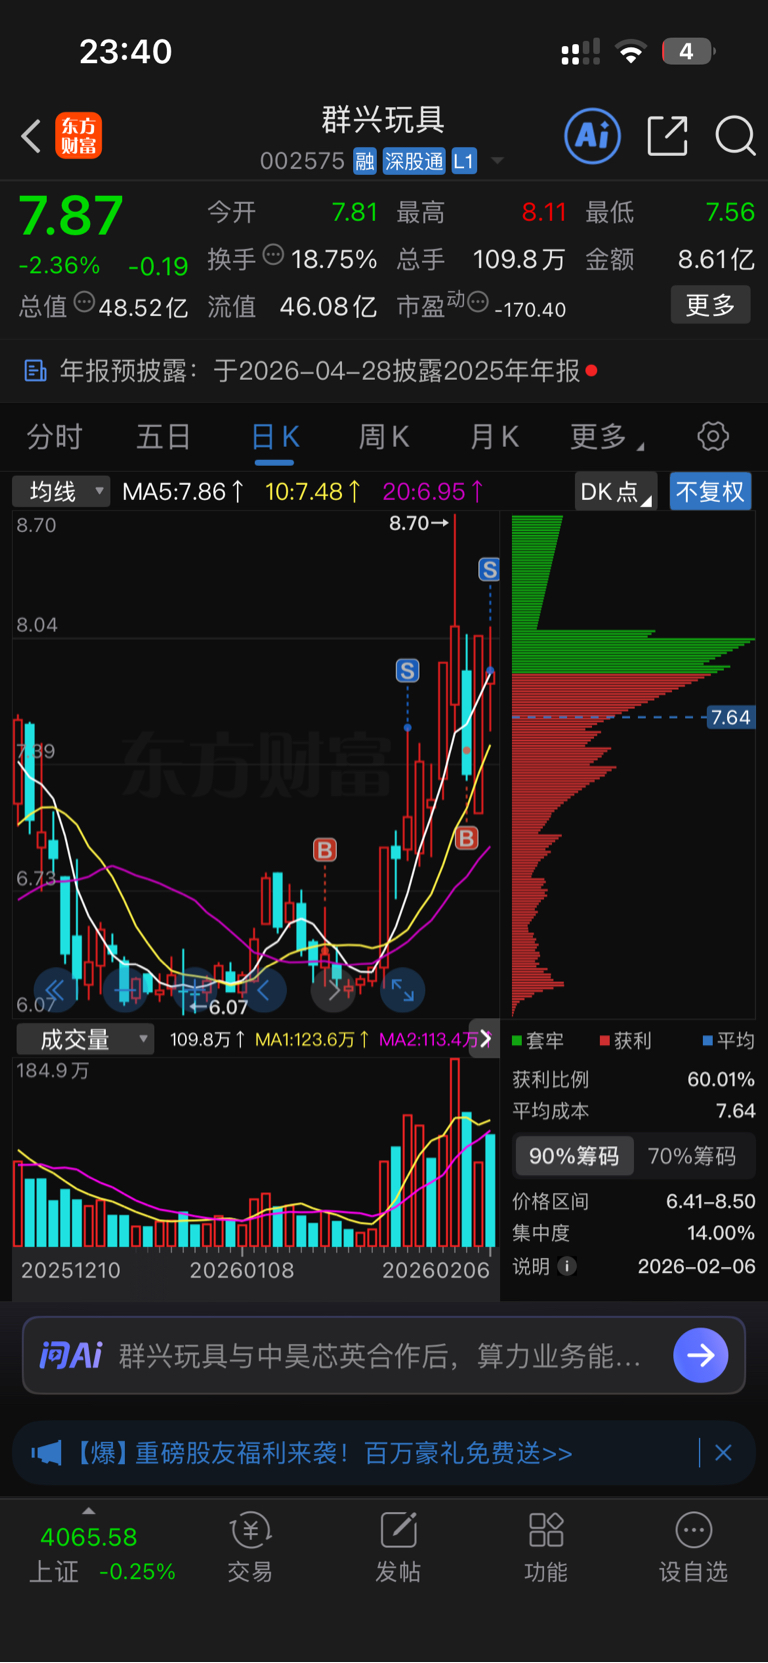Tap the L1 level badge
Image resolution: width=768 pixels, height=1663 pixels.
tap(464, 161)
